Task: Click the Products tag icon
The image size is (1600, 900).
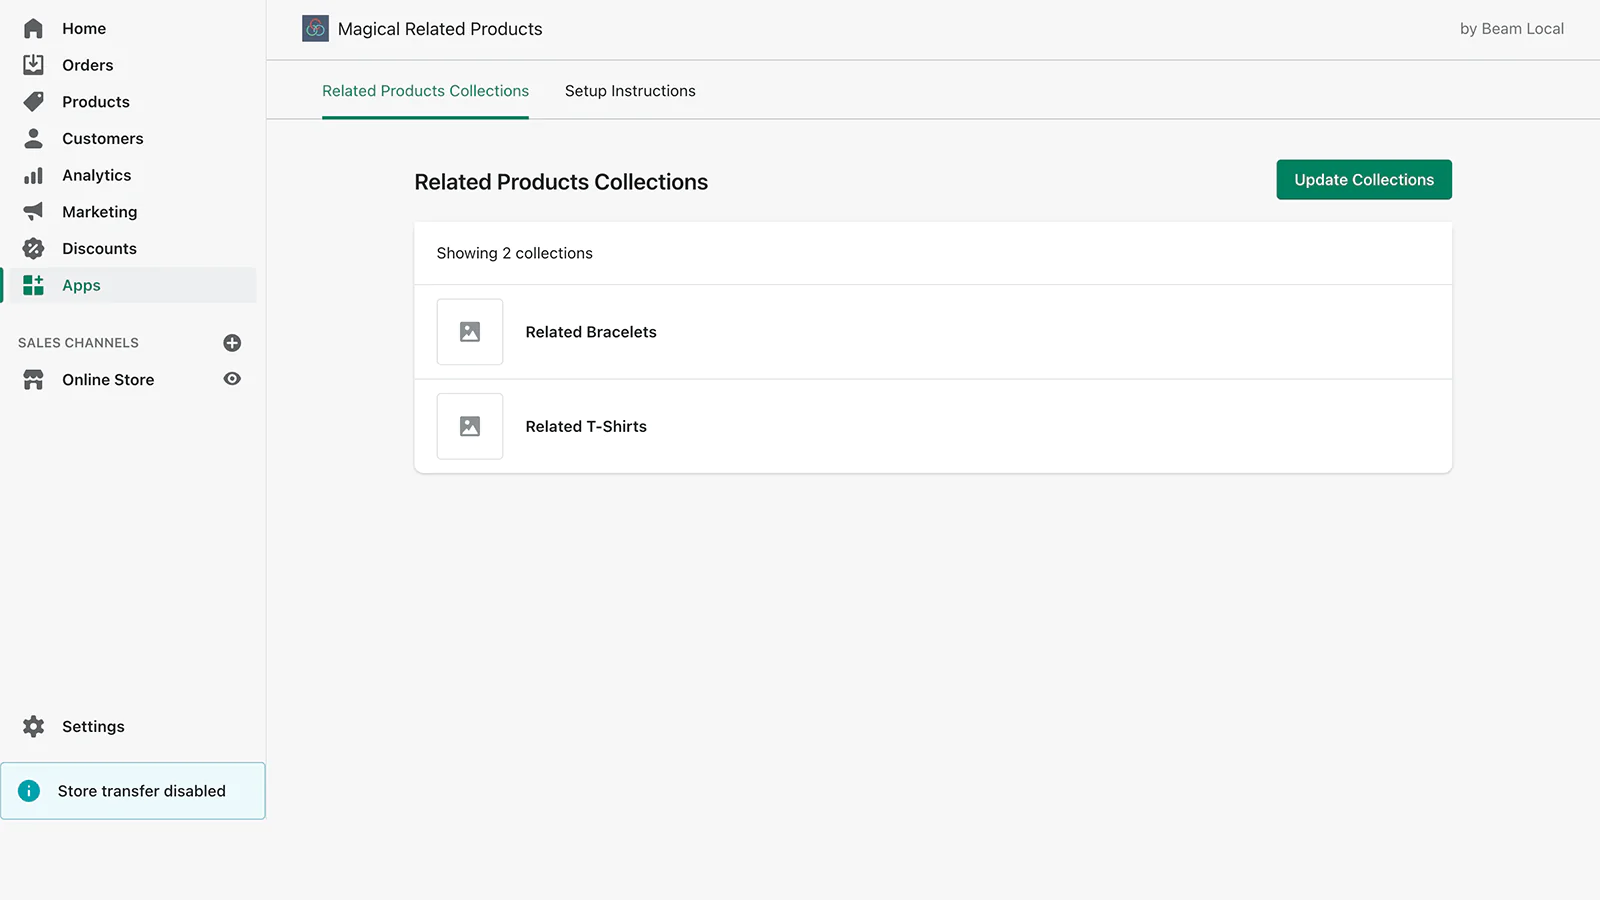Action: [x=33, y=101]
